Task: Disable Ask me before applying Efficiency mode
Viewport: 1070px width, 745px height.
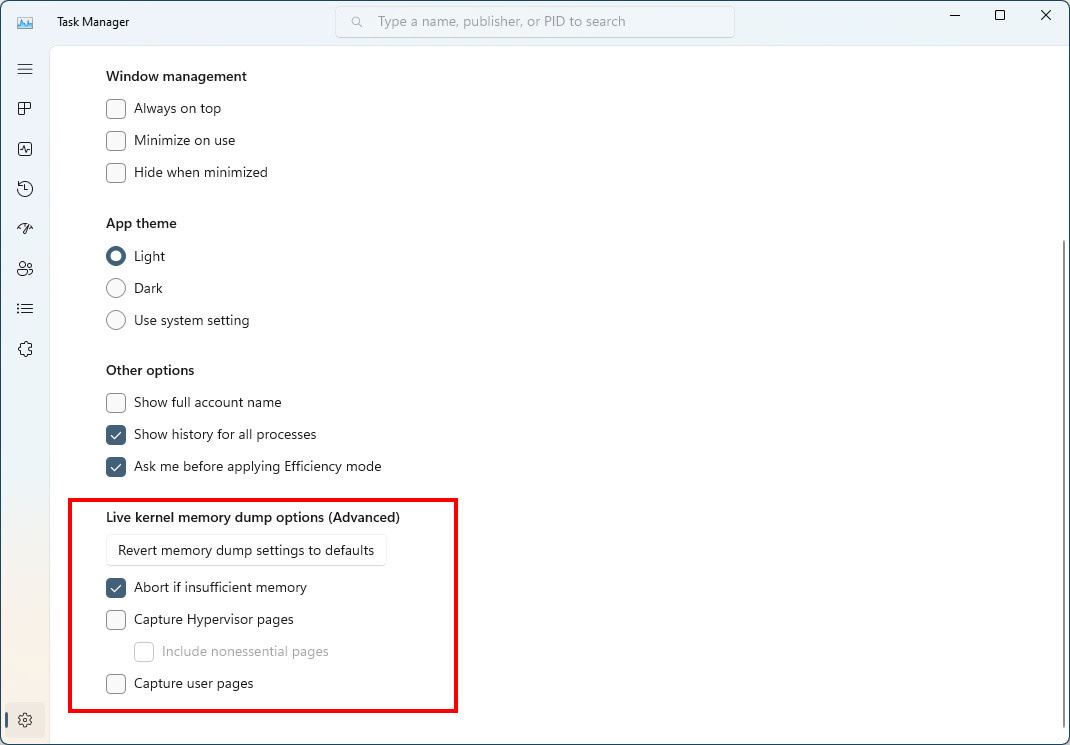Action: [x=115, y=466]
